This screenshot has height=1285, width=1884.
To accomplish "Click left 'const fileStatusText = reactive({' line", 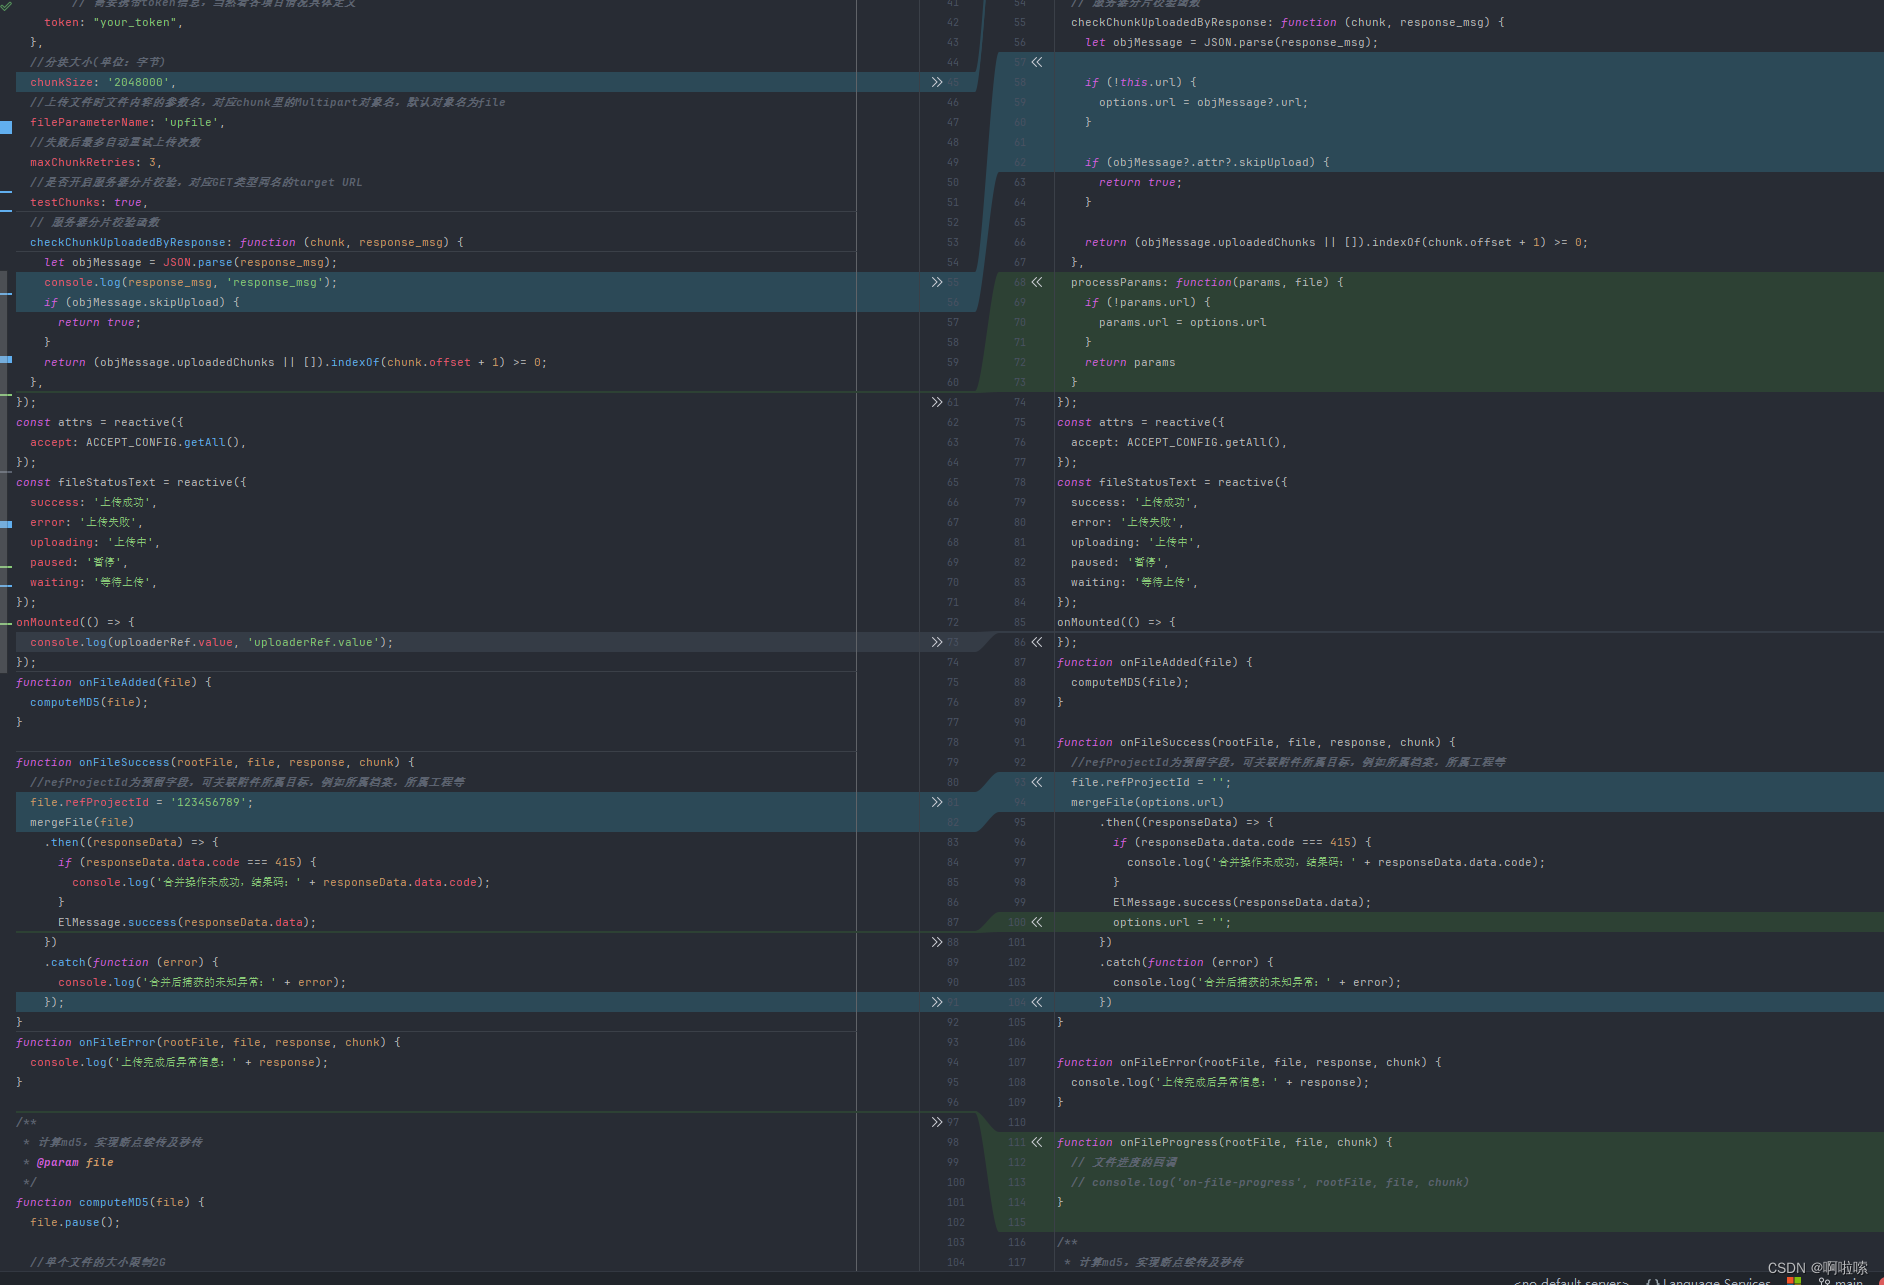I will pos(131,482).
